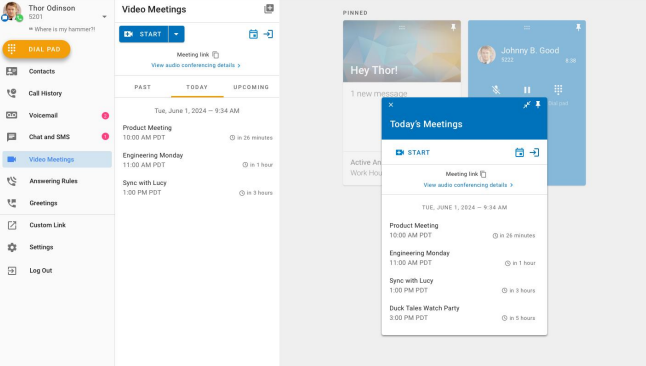
Task: Click the Chat and SMS bubble icon
Action: (12, 137)
